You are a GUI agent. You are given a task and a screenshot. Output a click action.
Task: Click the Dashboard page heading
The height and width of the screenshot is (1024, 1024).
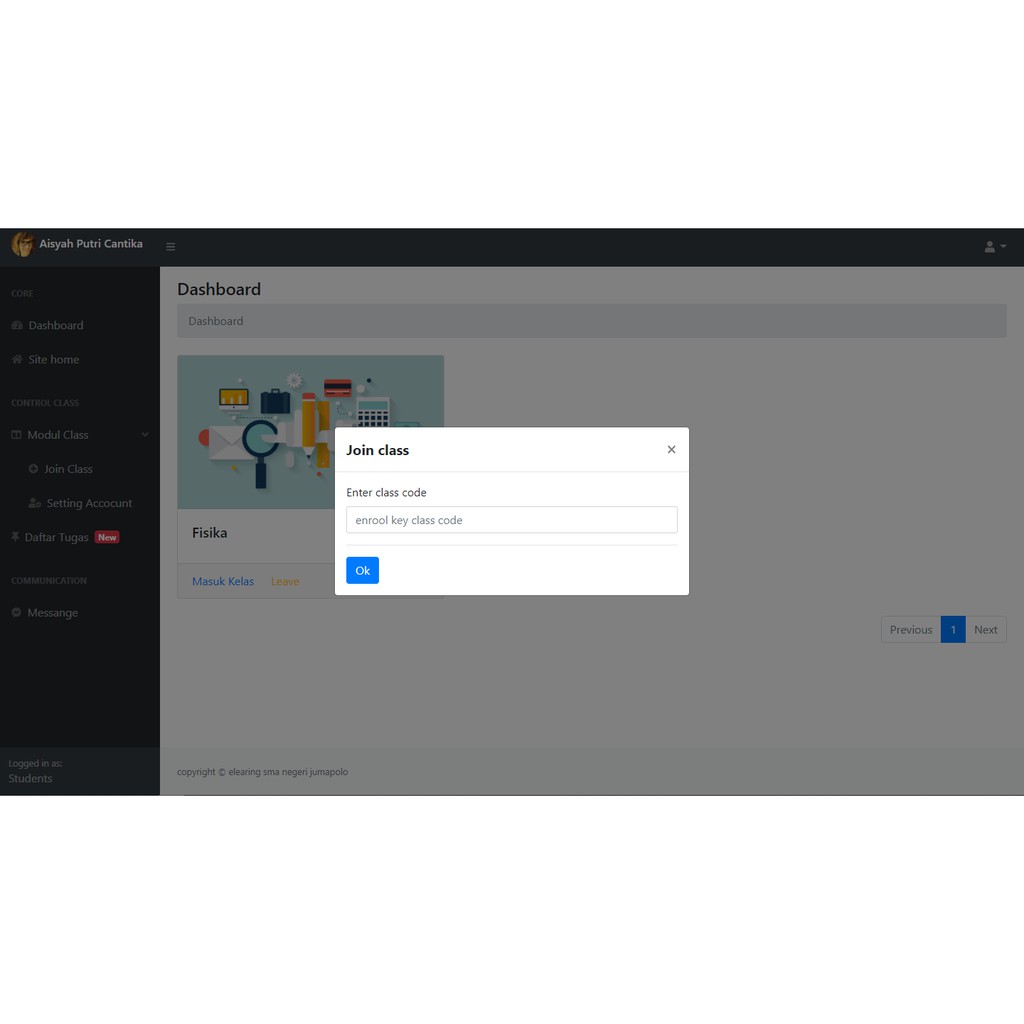[x=219, y=289]
